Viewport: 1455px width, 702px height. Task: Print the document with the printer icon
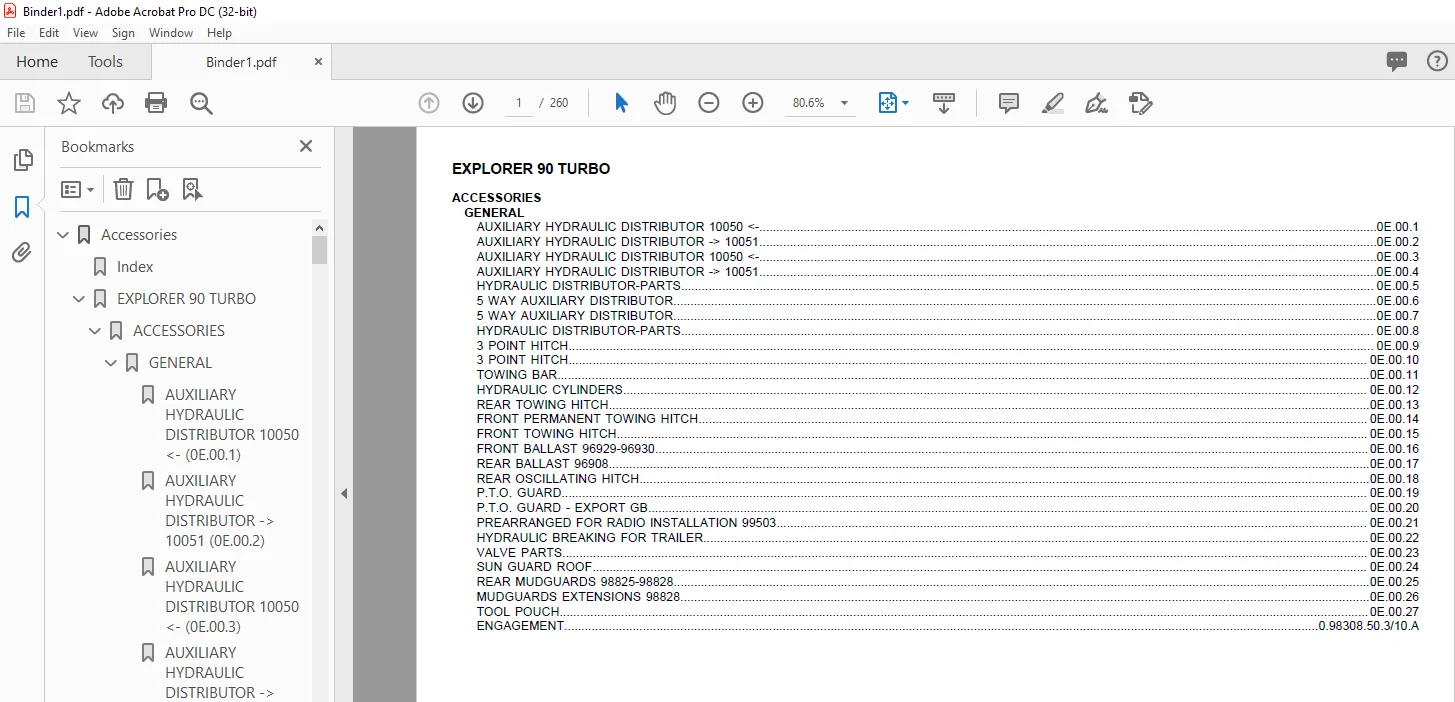(x=156, y=103)
